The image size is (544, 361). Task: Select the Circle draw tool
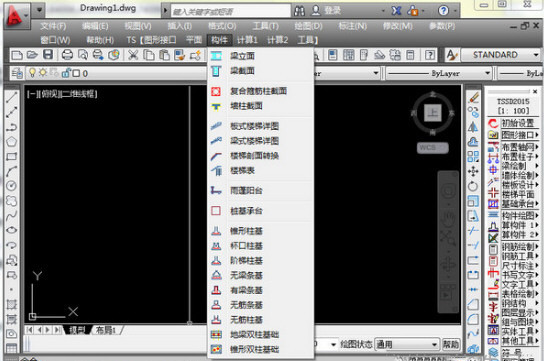point(11,186)
